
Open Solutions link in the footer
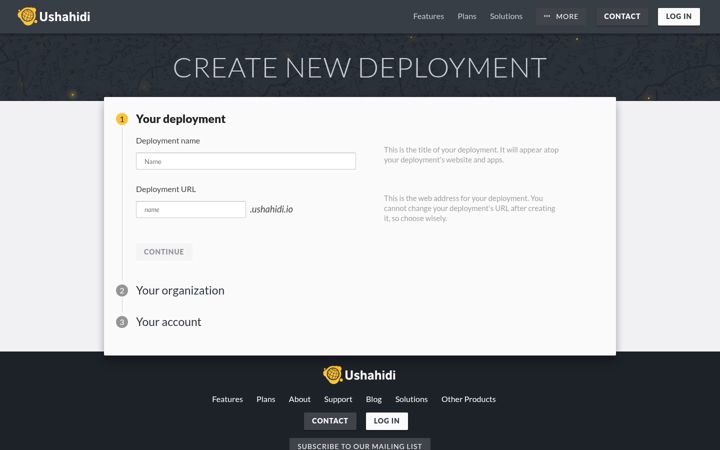tap(411, 399)
